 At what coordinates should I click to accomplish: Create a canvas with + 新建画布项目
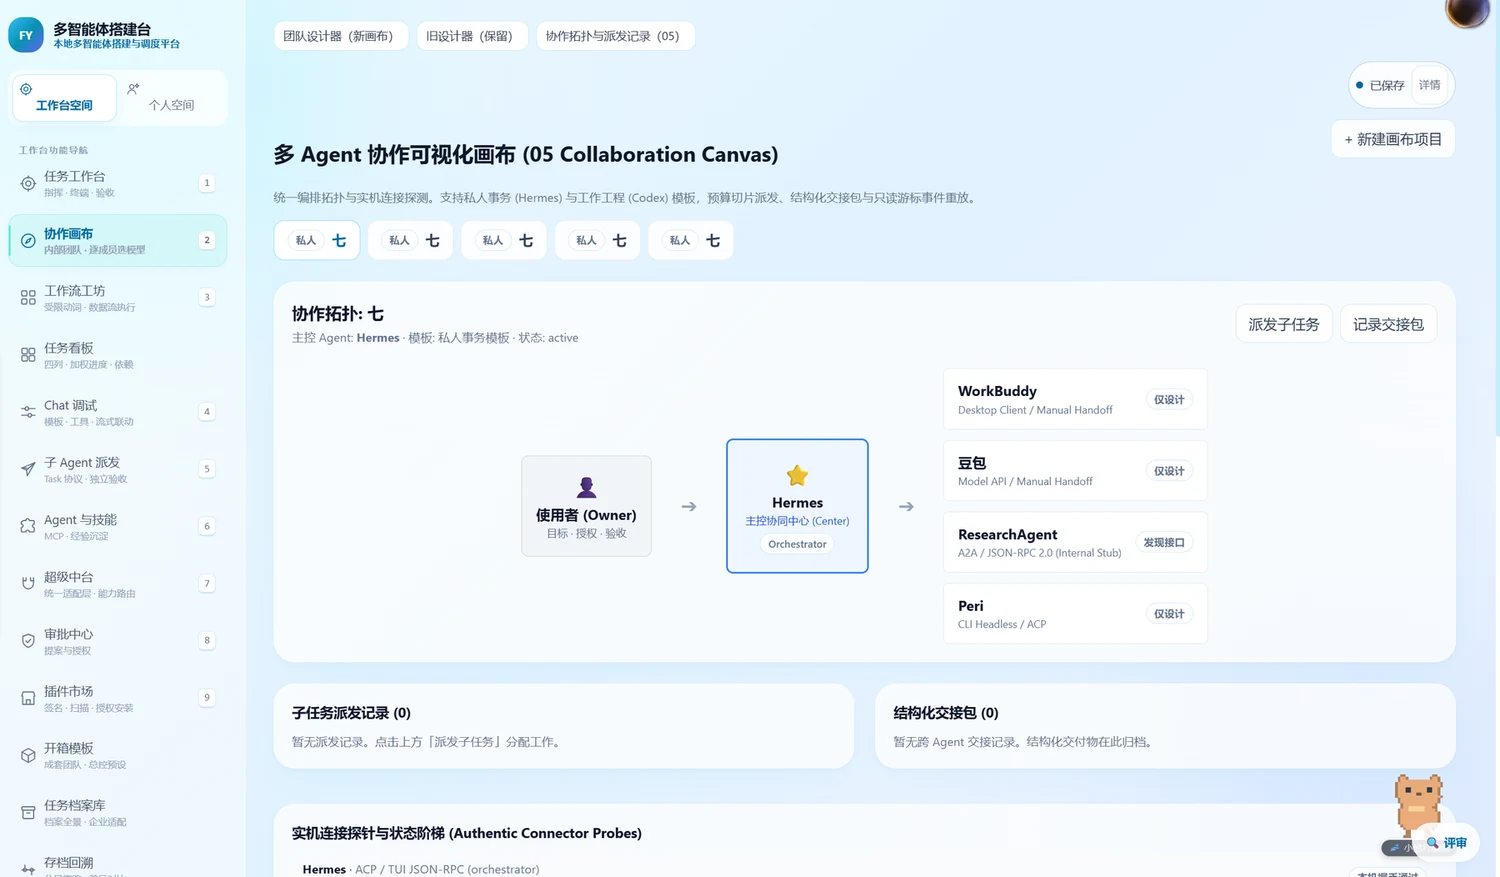coord(1393,139)
